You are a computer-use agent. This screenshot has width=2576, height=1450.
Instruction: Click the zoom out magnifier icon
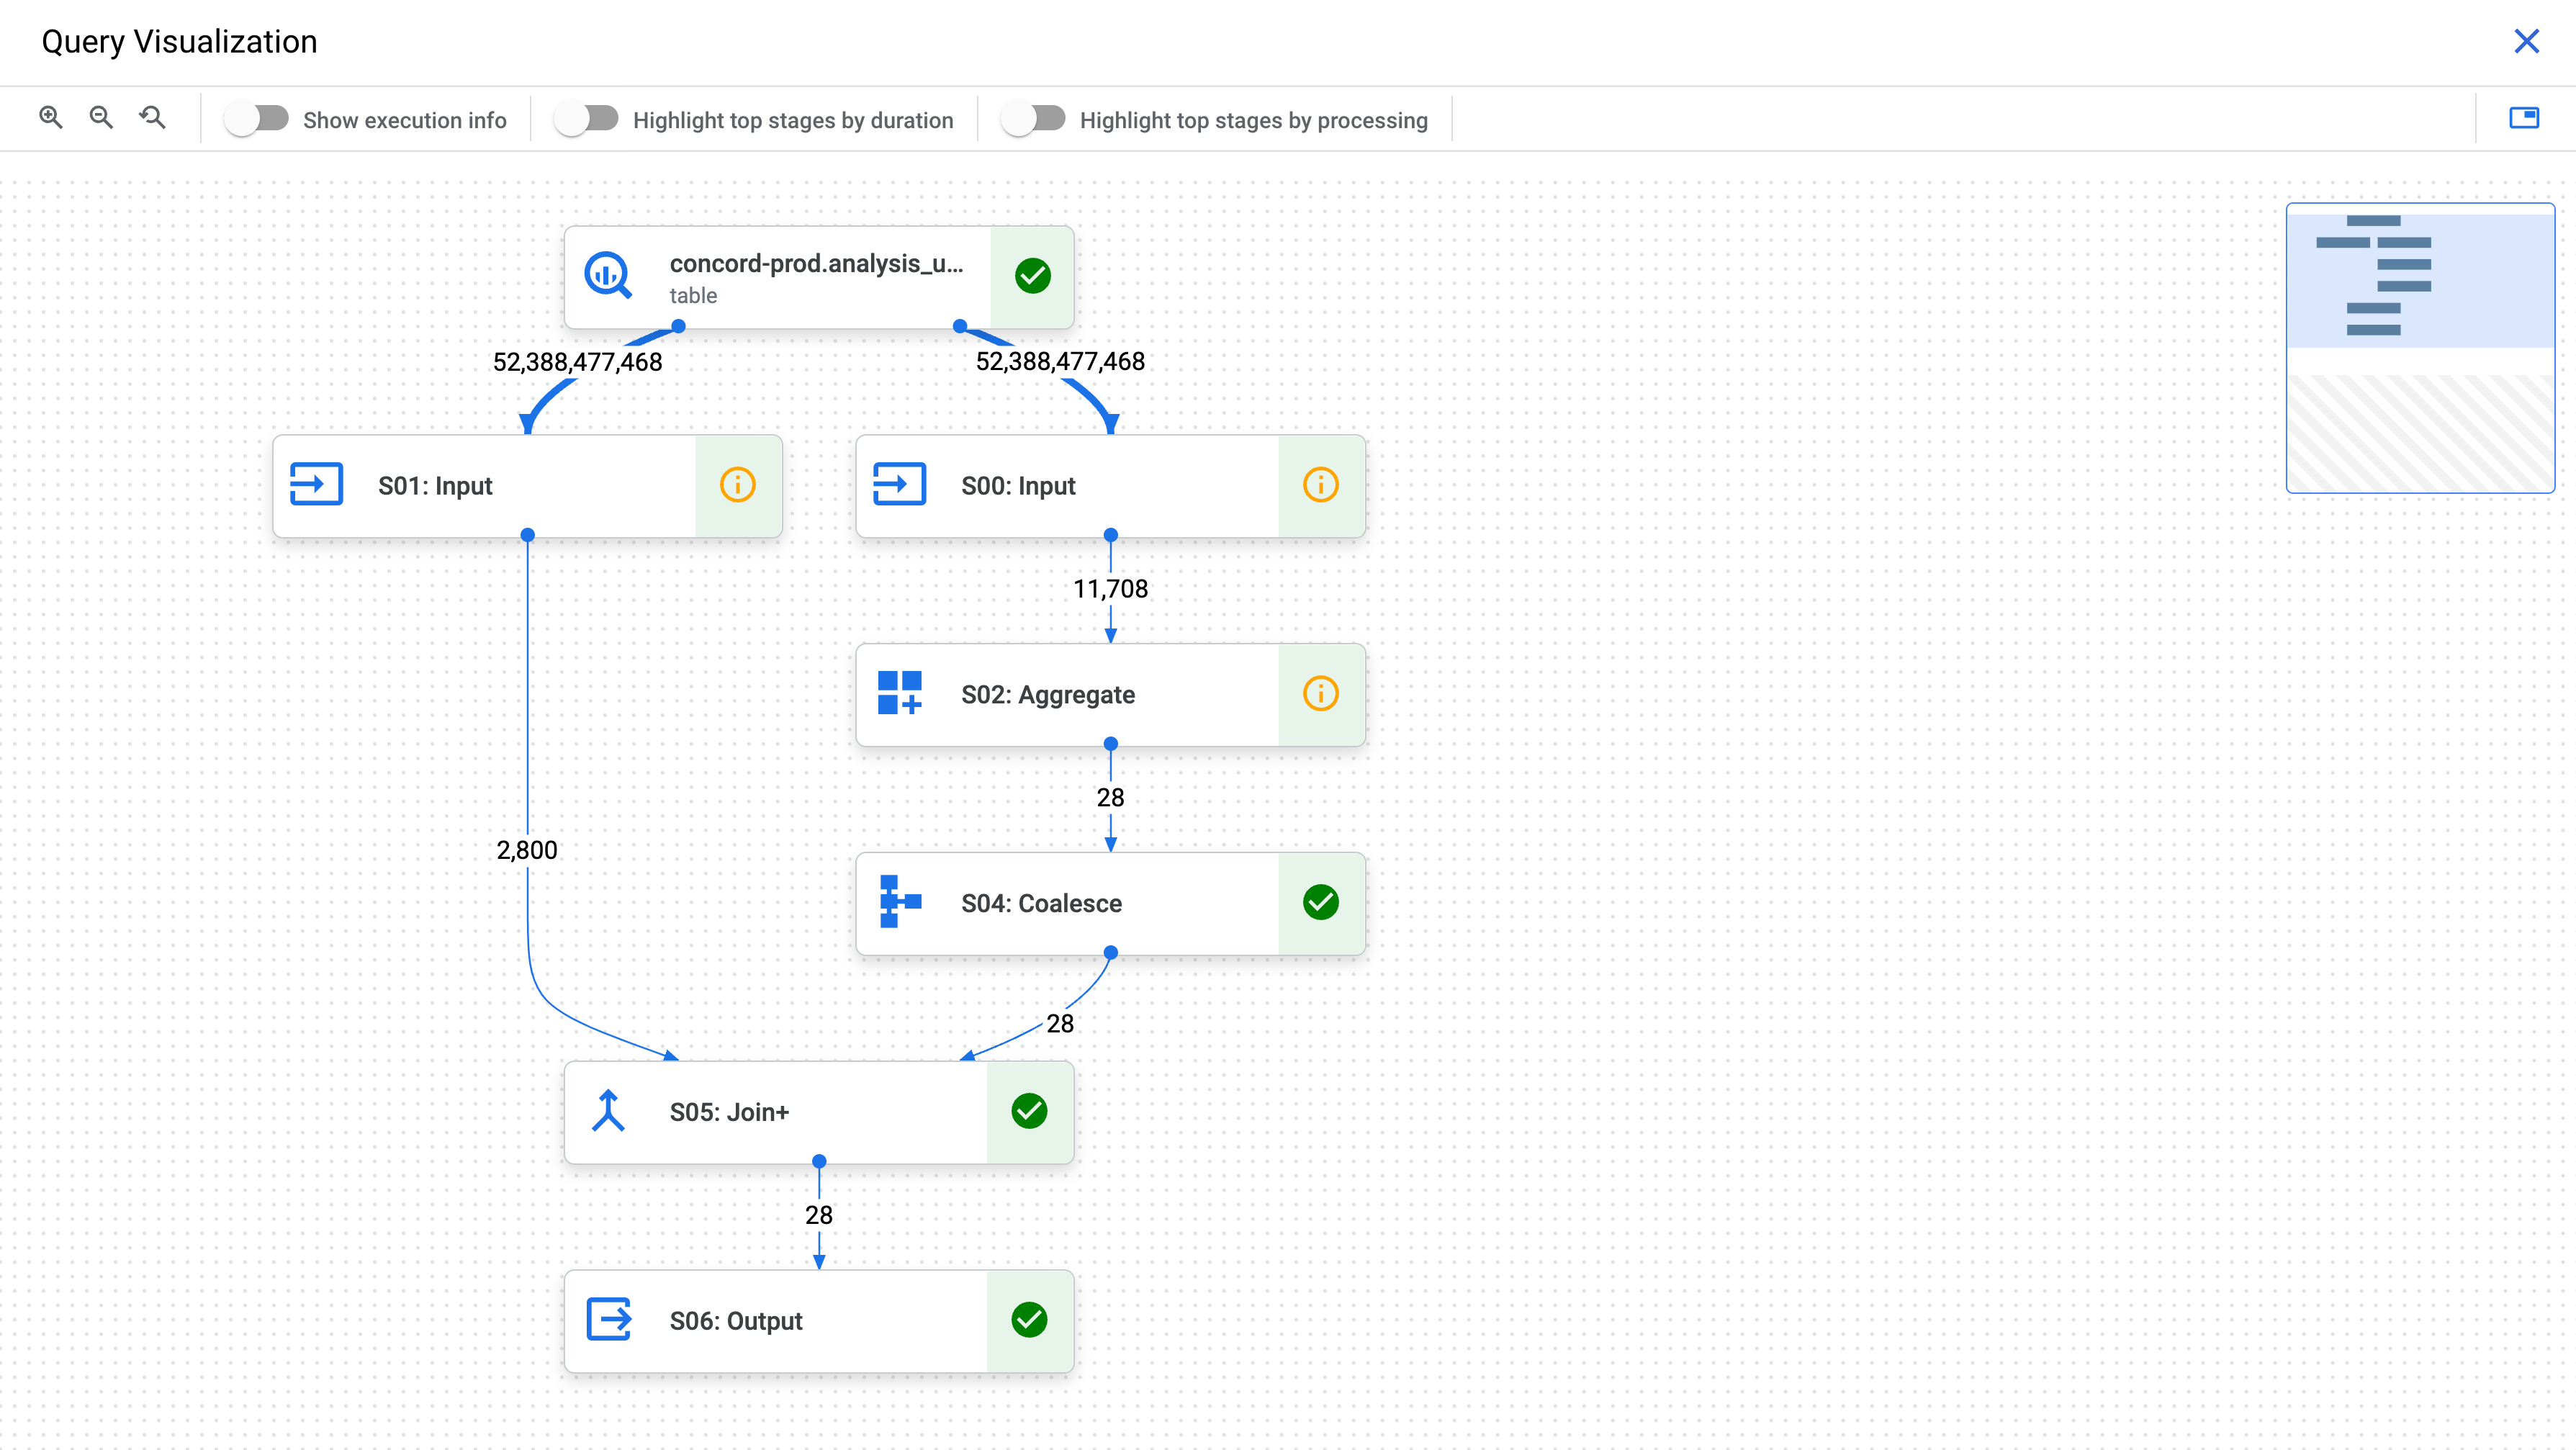pos(101,117)
